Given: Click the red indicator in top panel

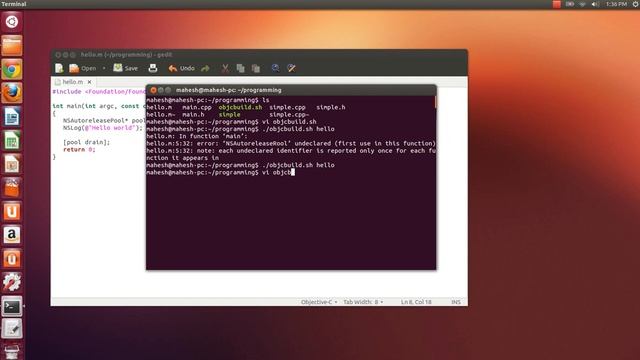Looking at the screenshot, I should point(556,4).
